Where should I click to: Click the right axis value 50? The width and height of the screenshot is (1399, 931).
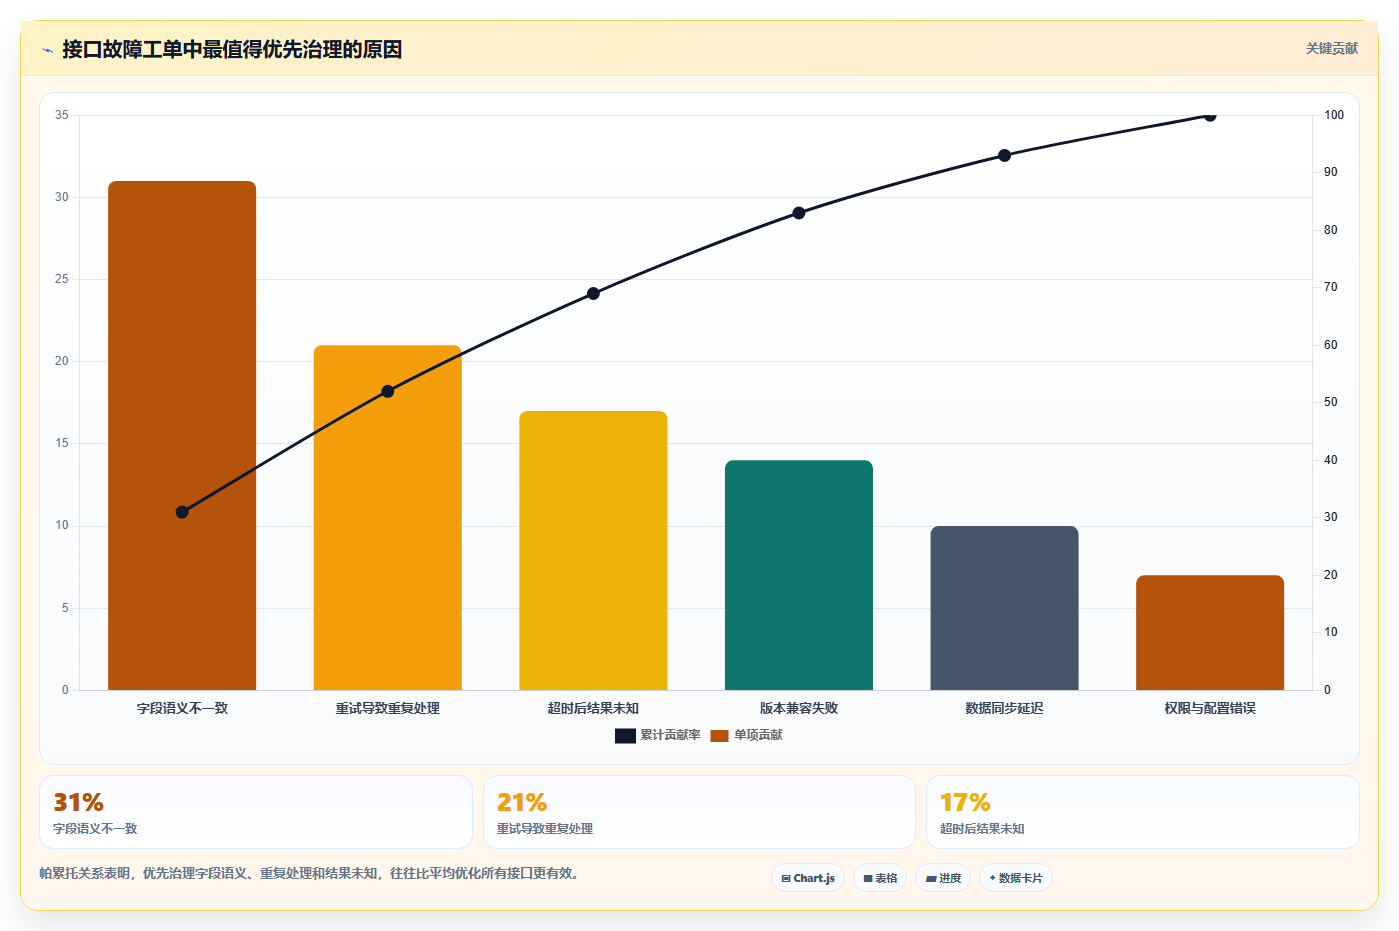pos(1331,402)
